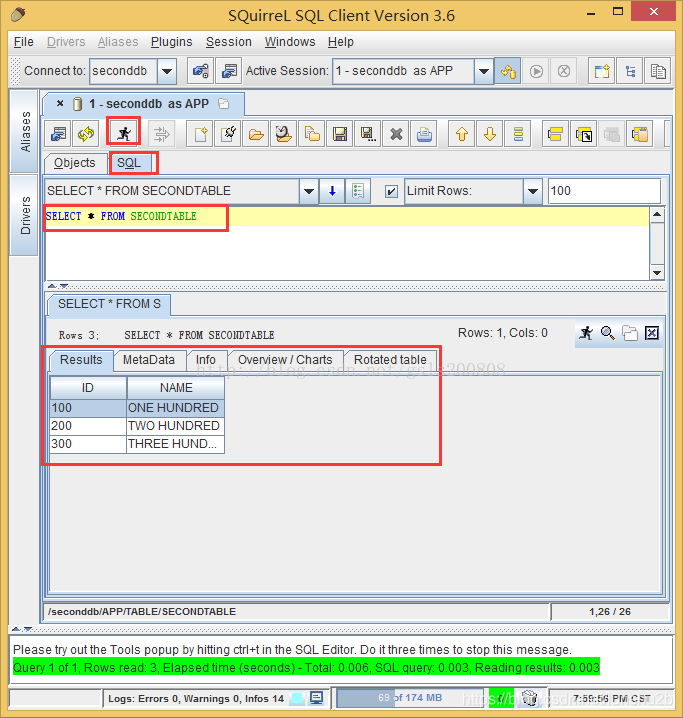Click the stacked green lines icon
This screenshot has width=683, height=718.
tap(518, 134)
